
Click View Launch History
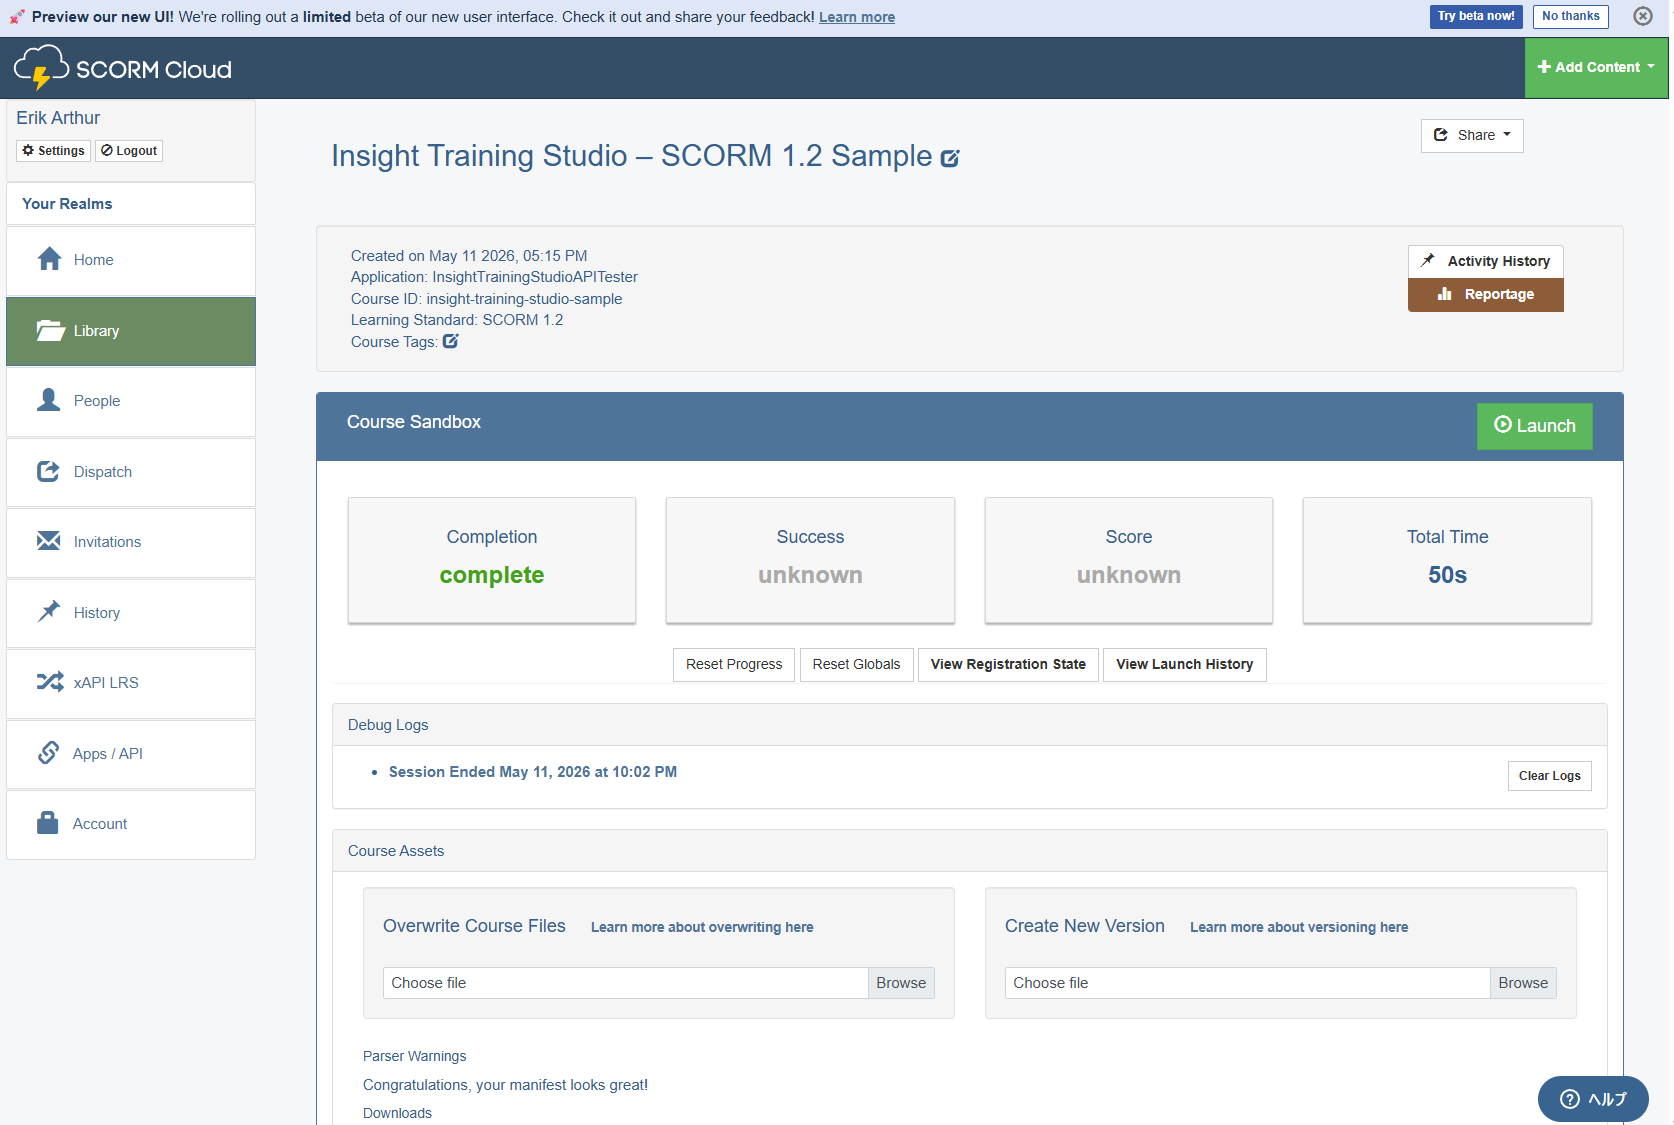pyautogui.click(x=1184, y=664)
